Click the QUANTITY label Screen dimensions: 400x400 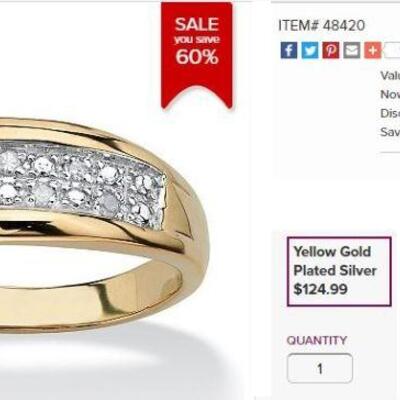tap(317, 340)
